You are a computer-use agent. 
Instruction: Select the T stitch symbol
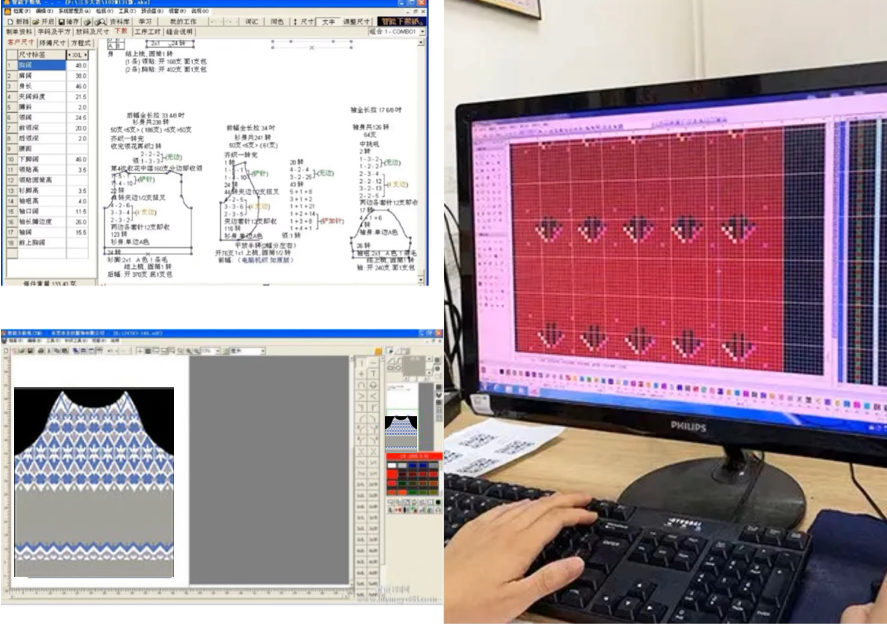coord(373,374)
